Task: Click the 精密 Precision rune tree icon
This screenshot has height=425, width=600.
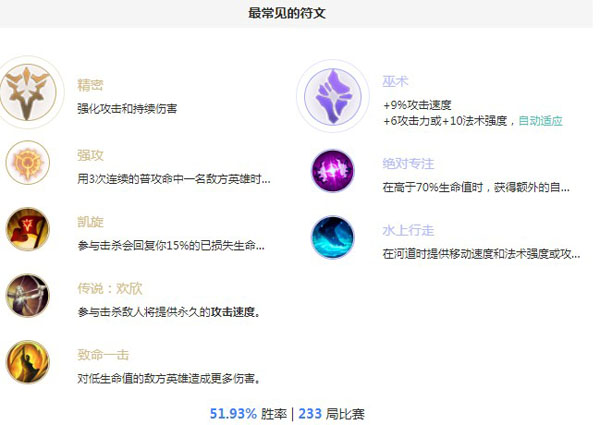Action: [x=28, y=92]
